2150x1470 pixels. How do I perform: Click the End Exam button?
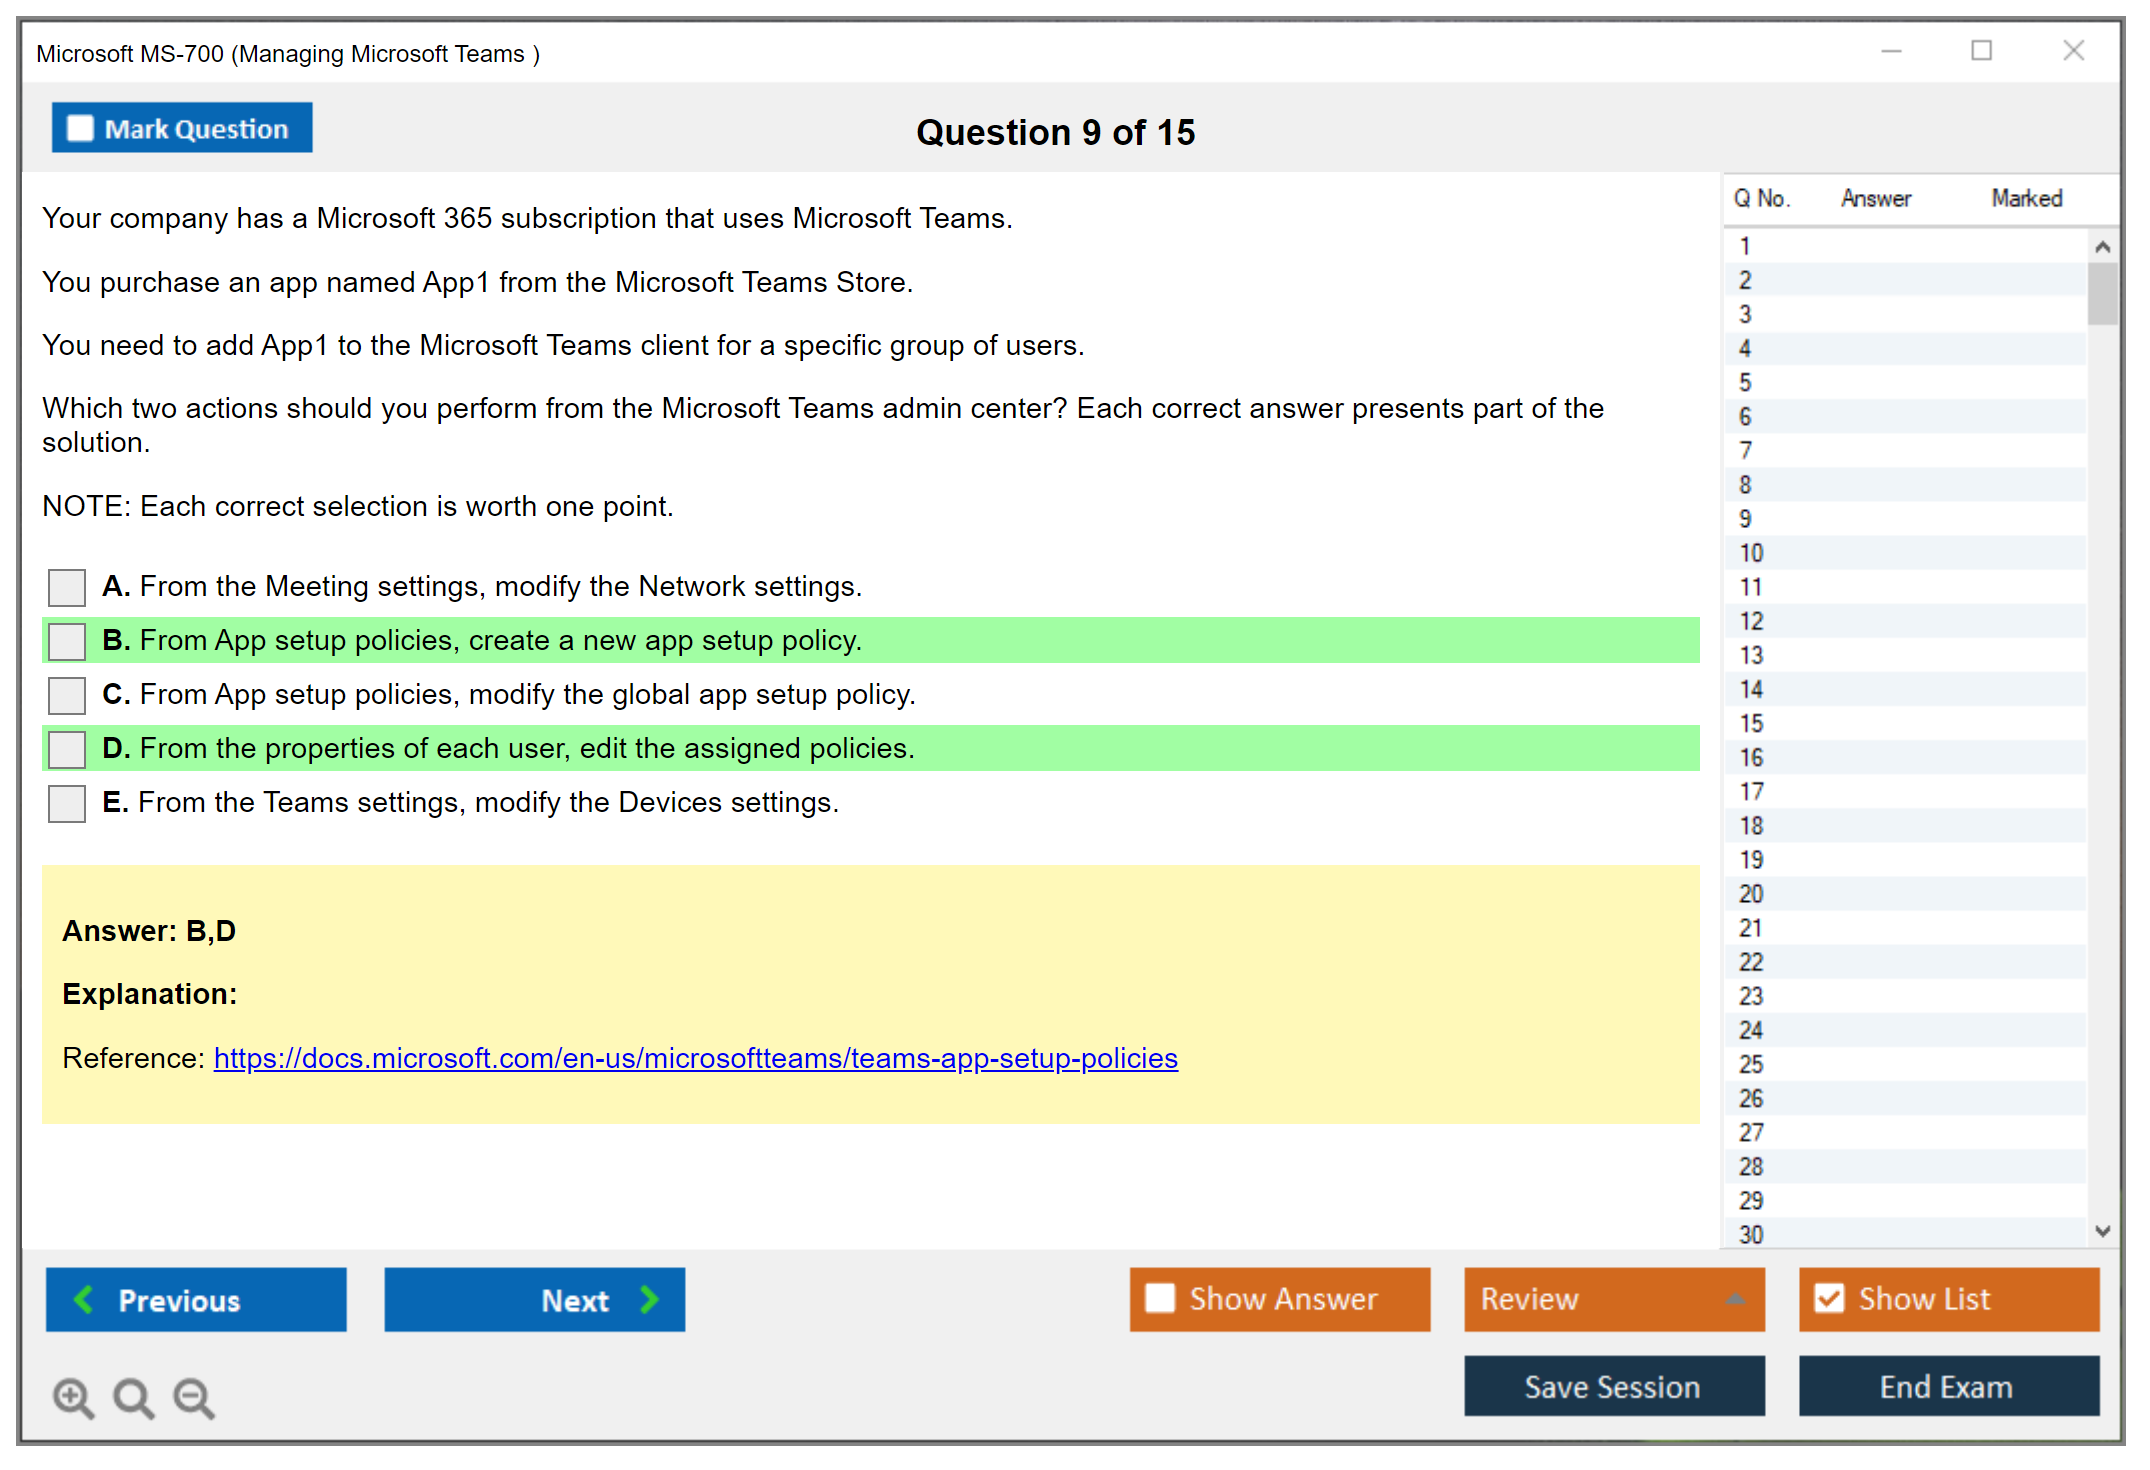click(1947, 1386)
